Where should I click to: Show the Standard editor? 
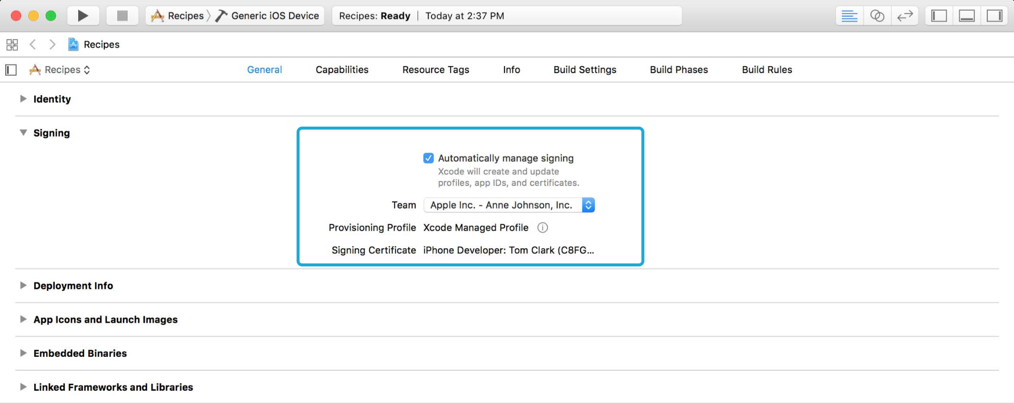click(849, 16)
